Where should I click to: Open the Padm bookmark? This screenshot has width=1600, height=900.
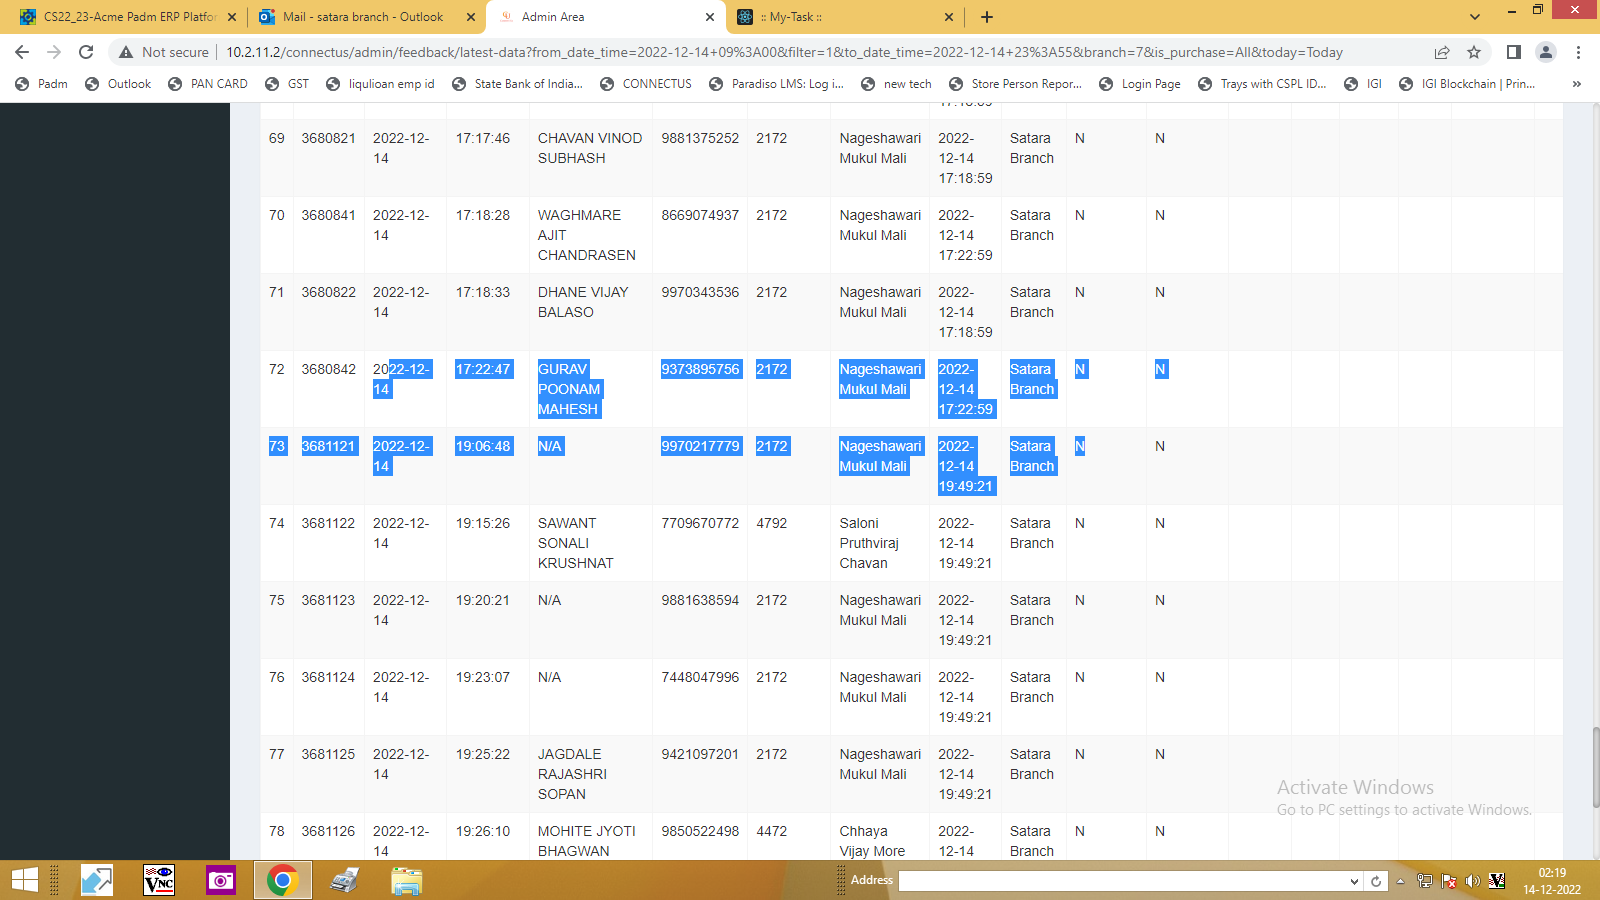point(42,84)
